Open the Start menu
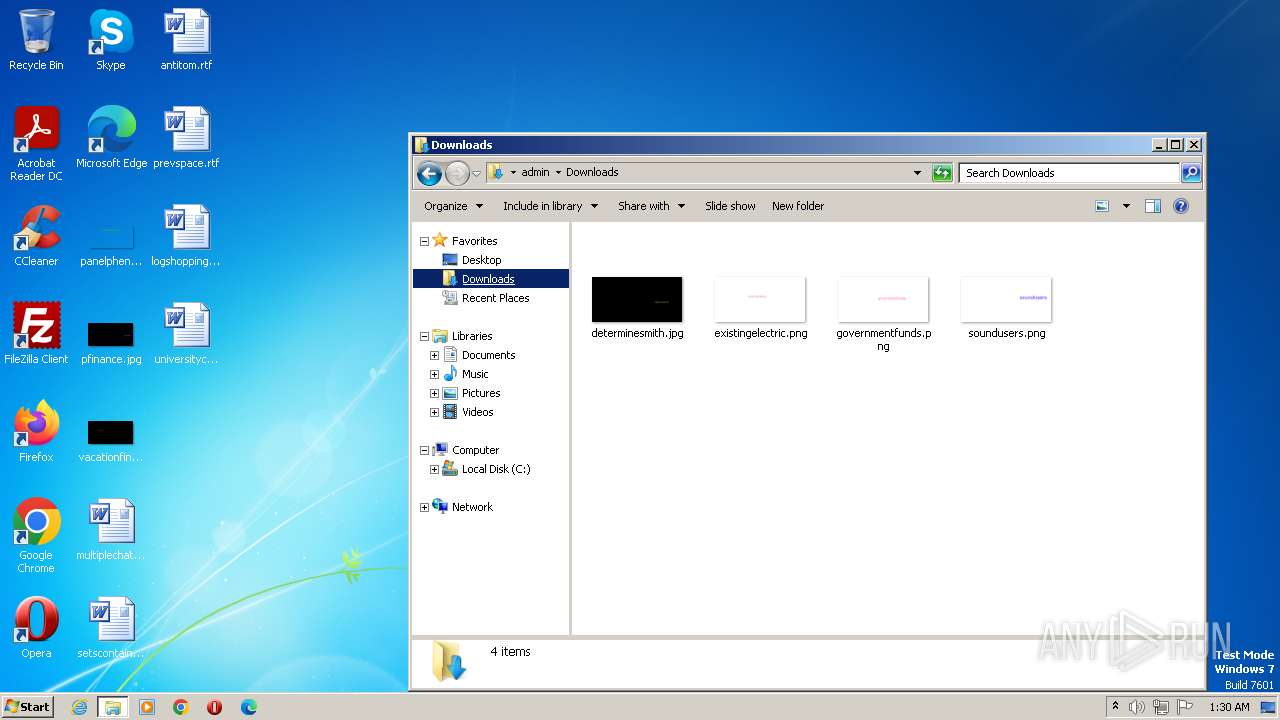The width and height of the screenshot is (1280, 720). tap(27, 707)
